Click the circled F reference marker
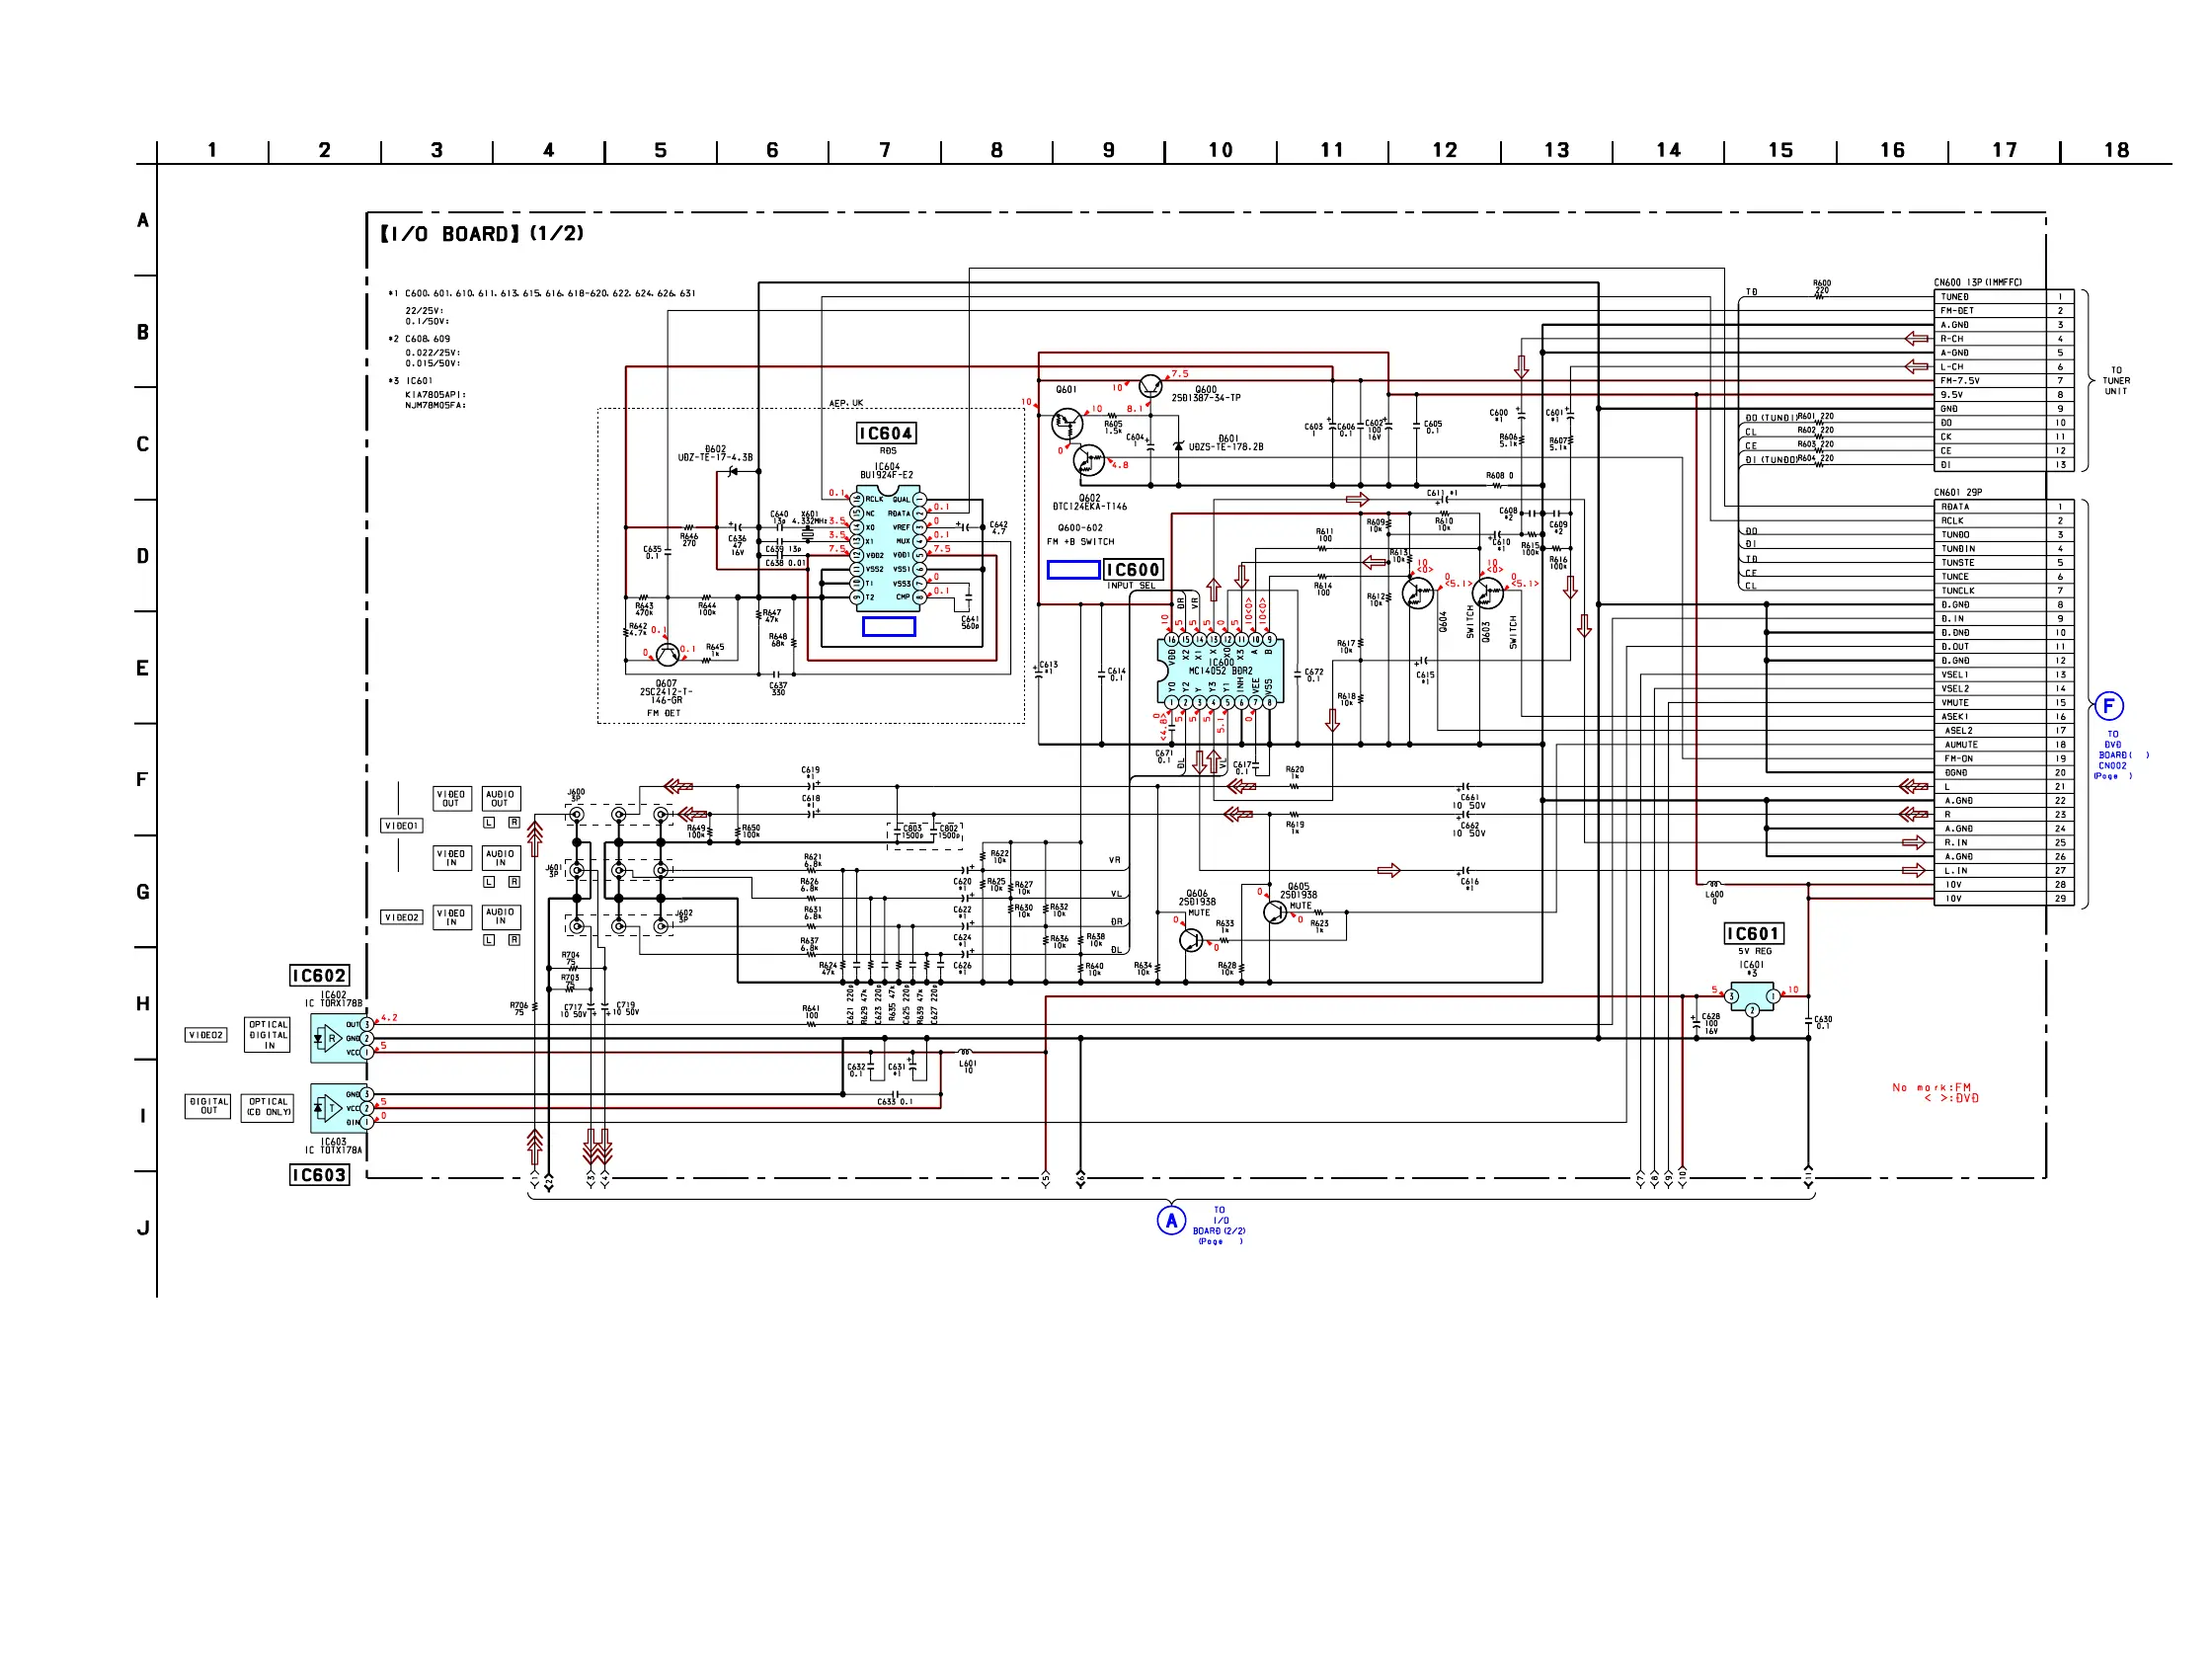The image size is (2212, 1663). [2108, 706]
